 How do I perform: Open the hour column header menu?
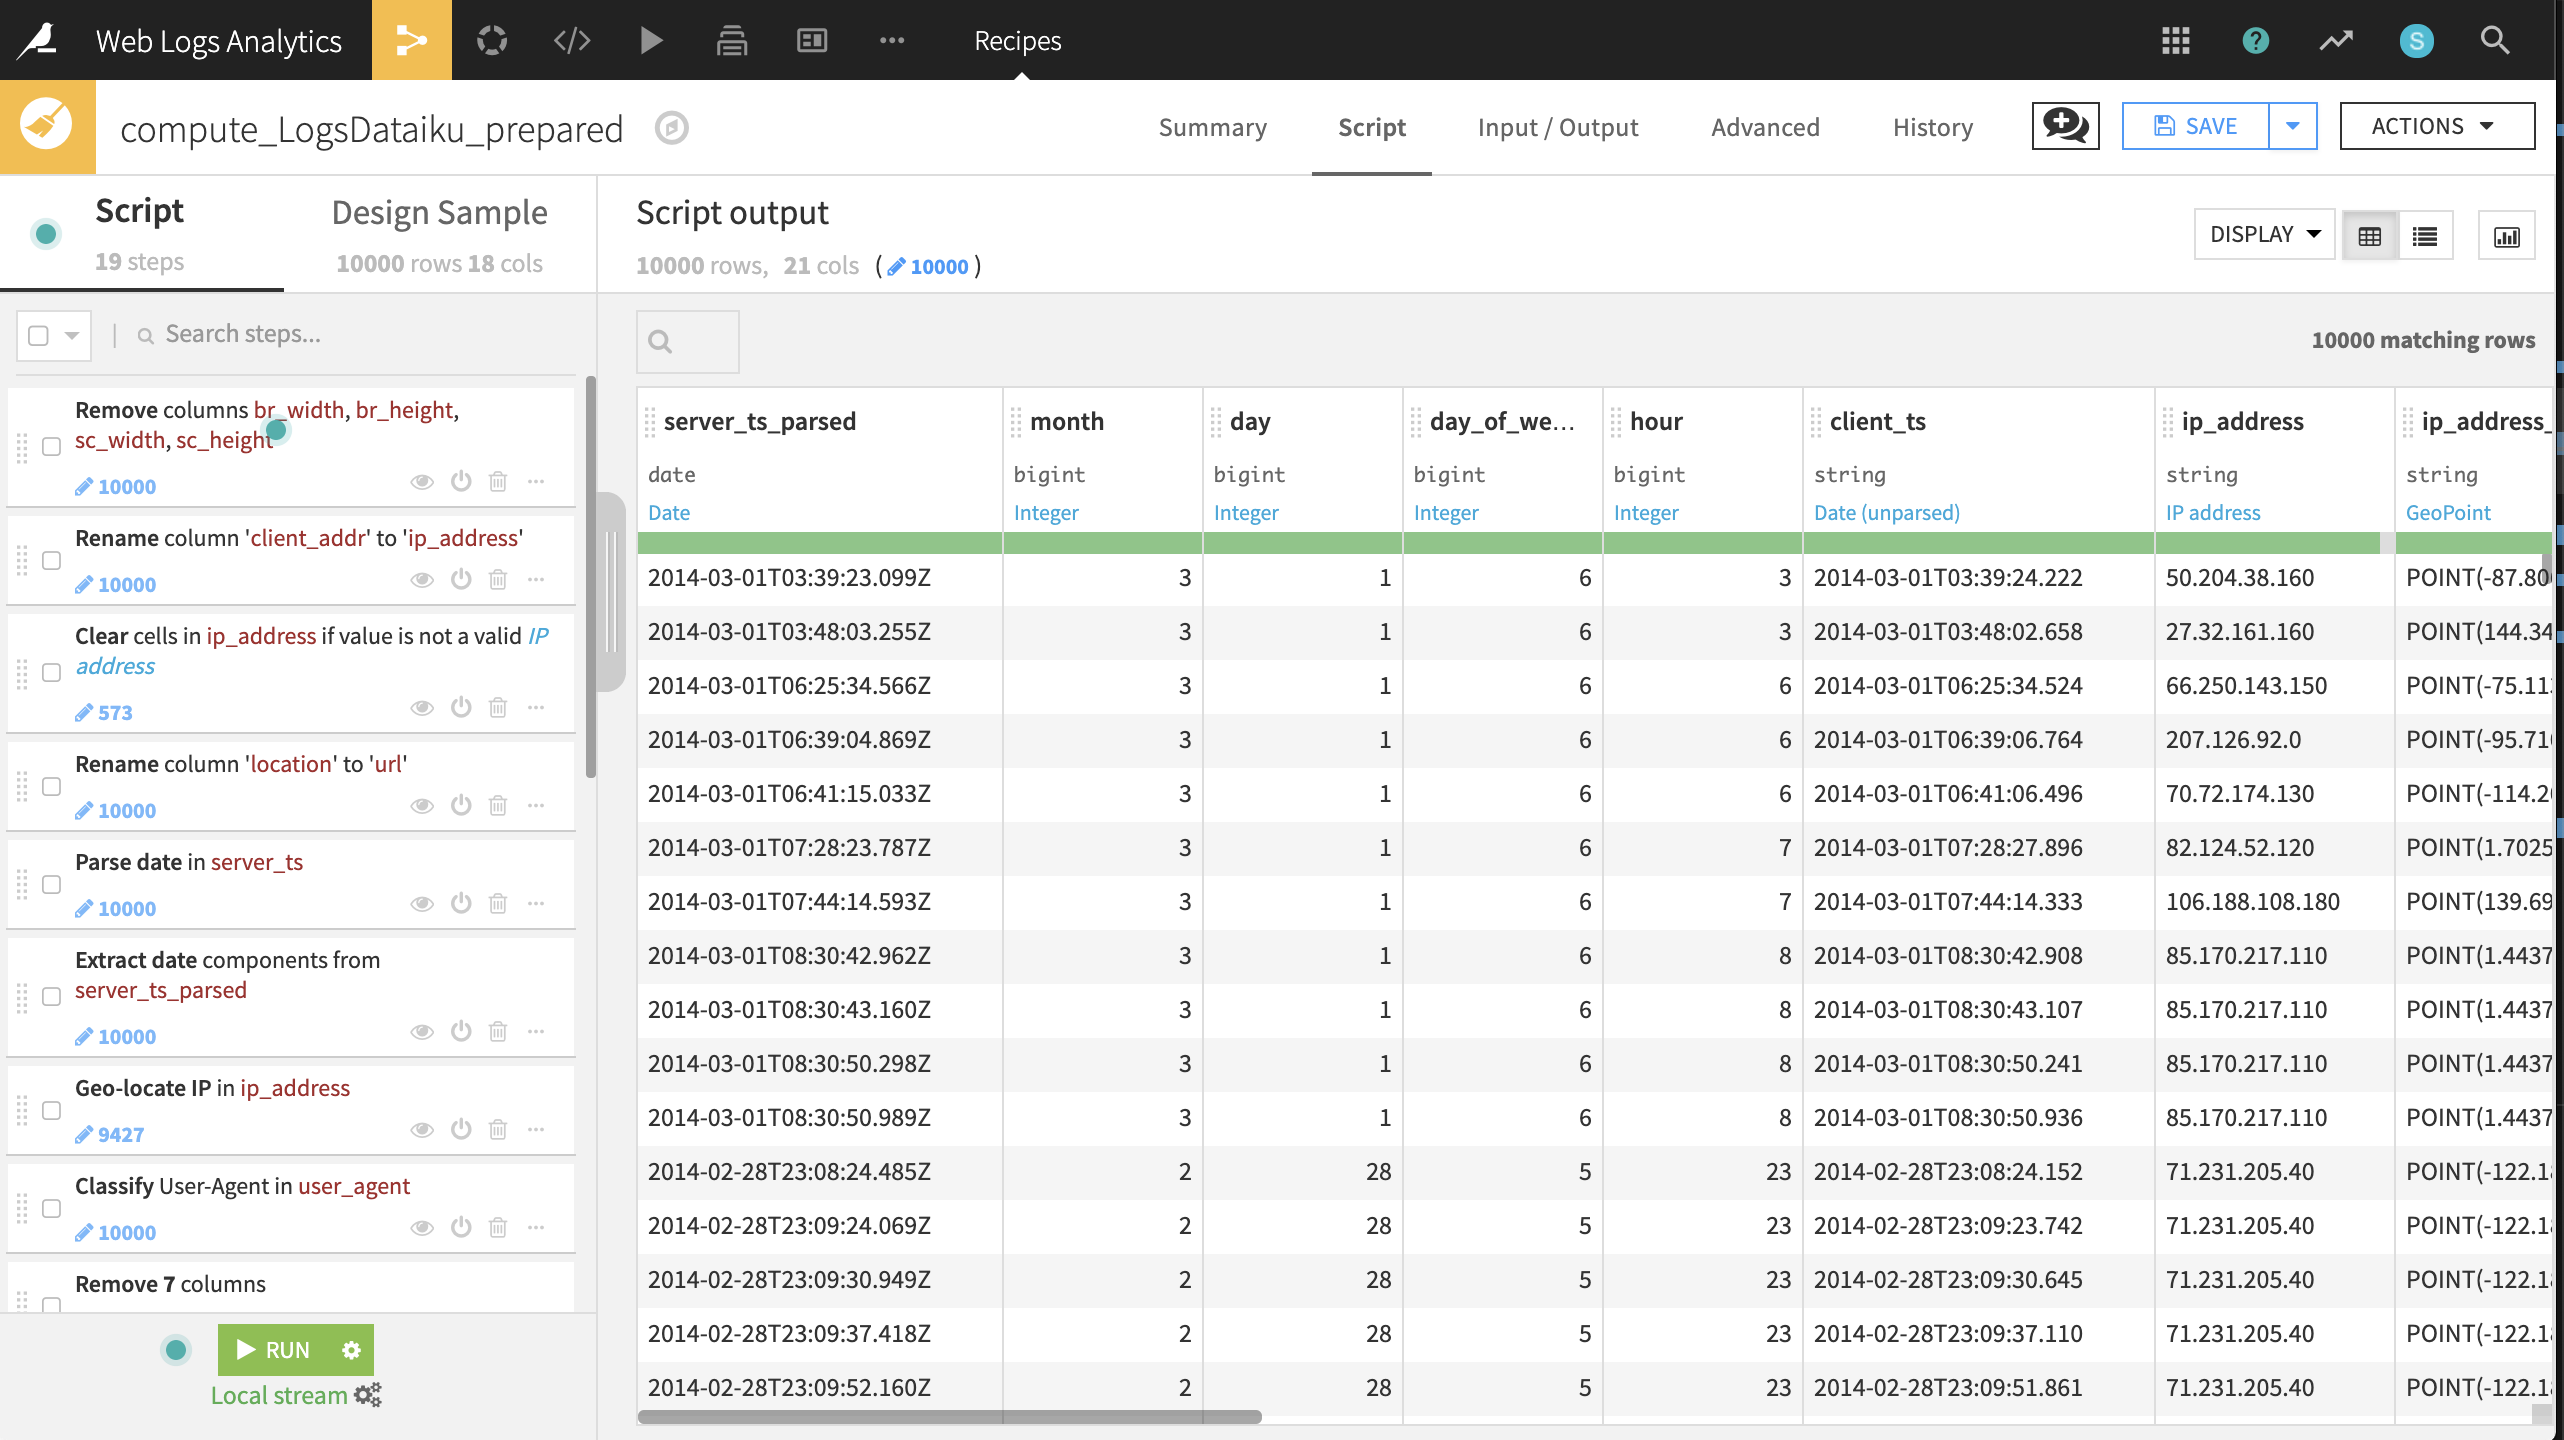pyautogui.click(x=1656, y=422)
